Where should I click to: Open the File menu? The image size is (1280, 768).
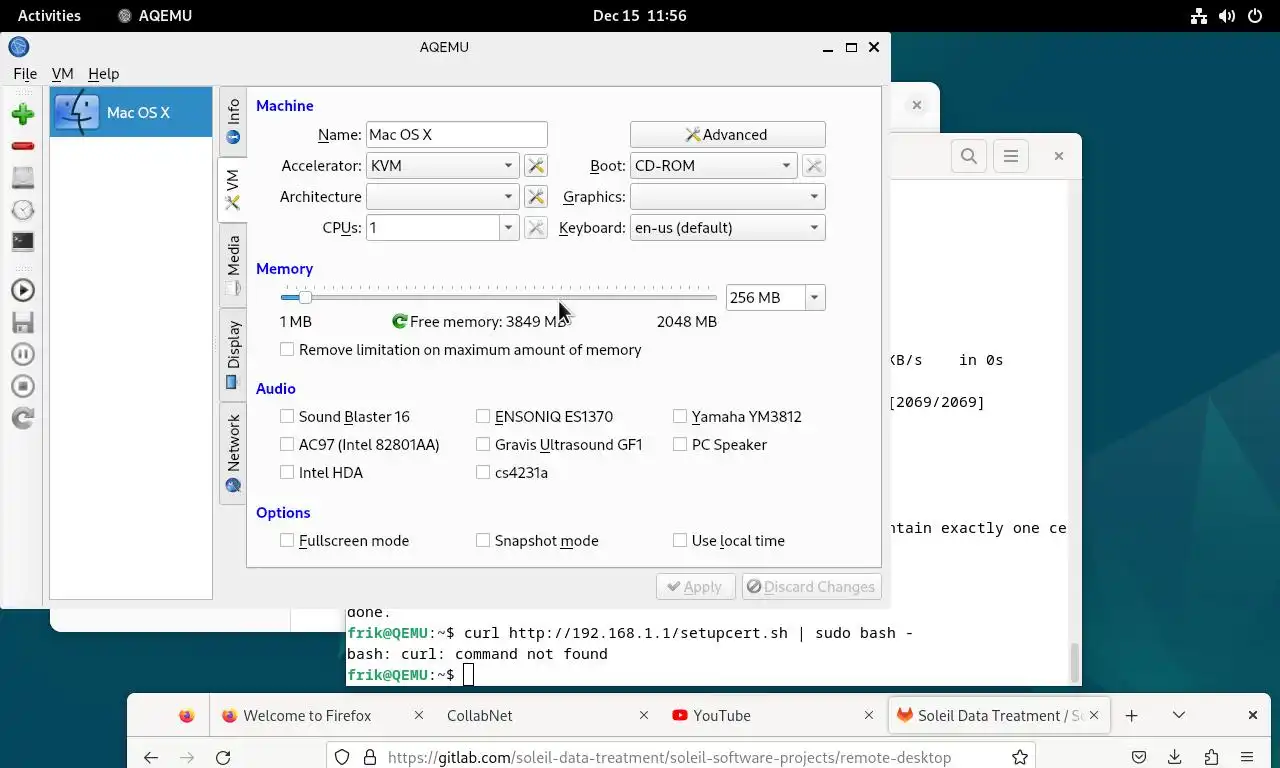[x=25, y=74]
